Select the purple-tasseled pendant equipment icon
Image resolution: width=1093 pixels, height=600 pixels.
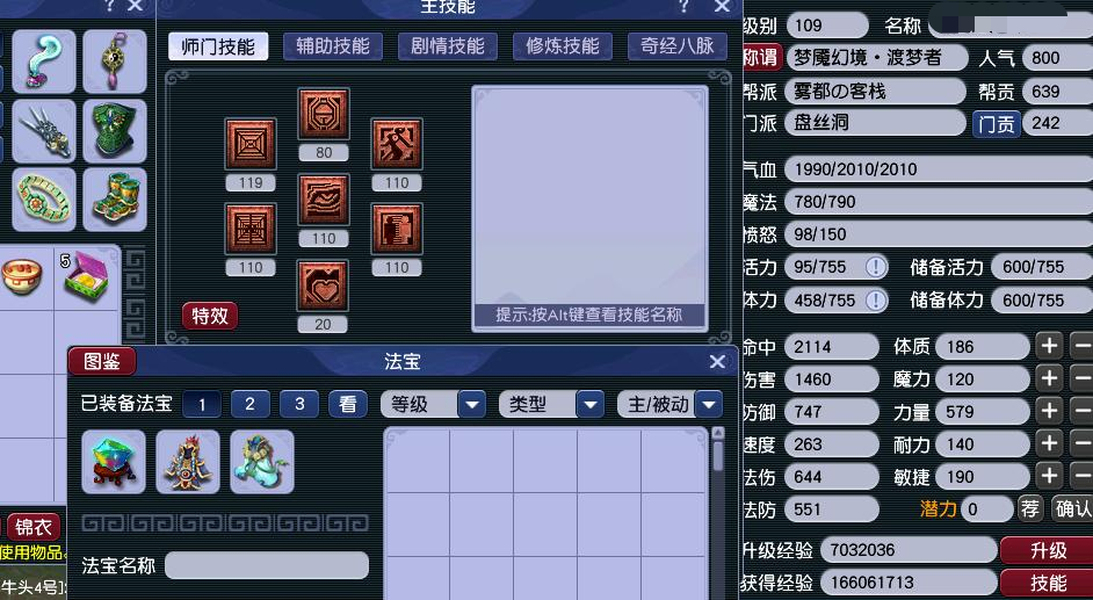[x=115, y=61]
